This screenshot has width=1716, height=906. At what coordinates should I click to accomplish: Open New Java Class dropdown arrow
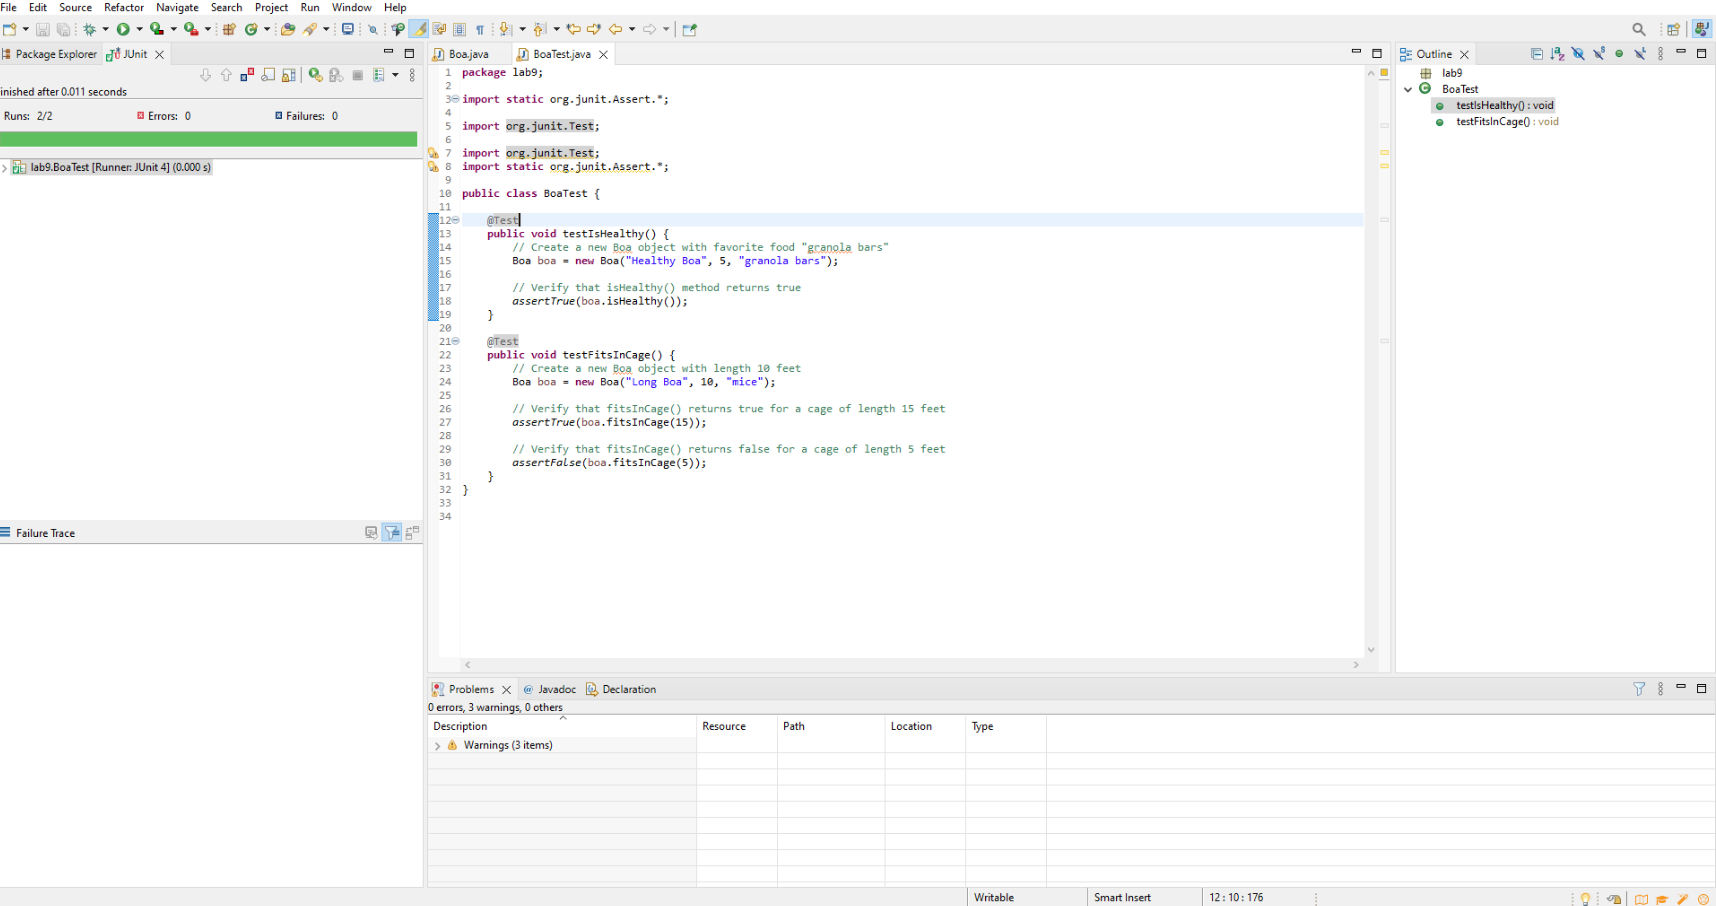[x=267, y=29]
